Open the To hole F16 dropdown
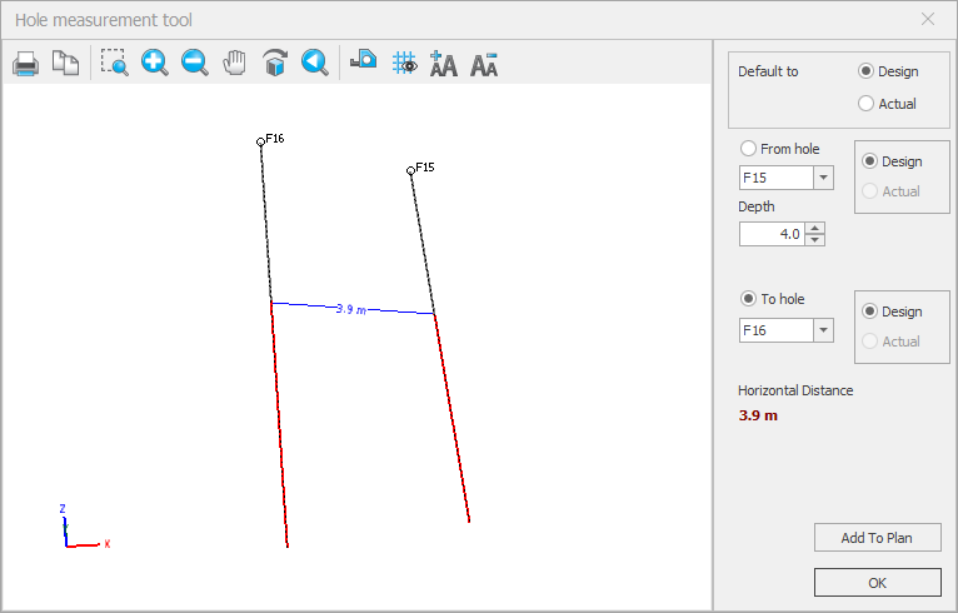 824,331
